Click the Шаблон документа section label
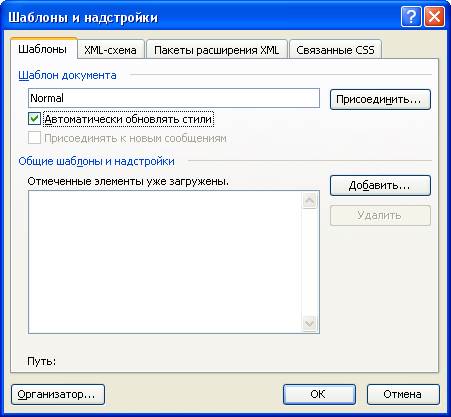Screen dimensions: 451x417 pos(67,75)
